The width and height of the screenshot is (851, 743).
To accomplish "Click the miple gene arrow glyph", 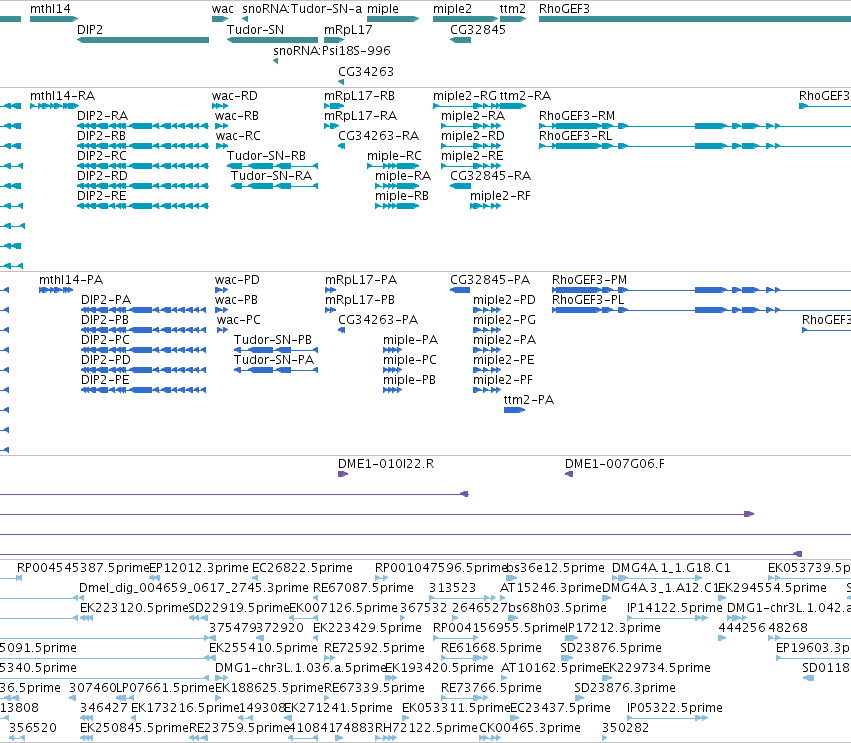I will click(393, 19).
